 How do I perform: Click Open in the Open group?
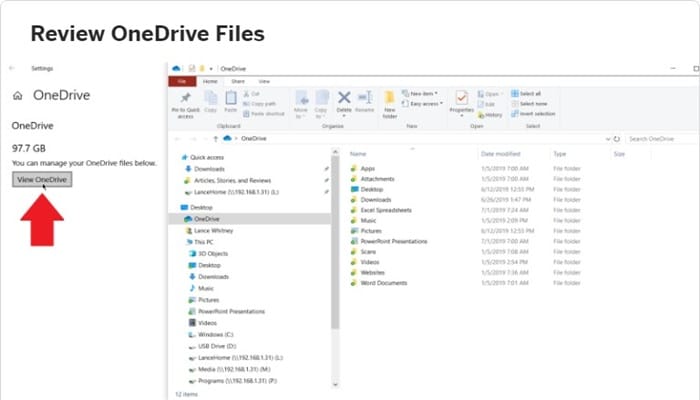490,94
